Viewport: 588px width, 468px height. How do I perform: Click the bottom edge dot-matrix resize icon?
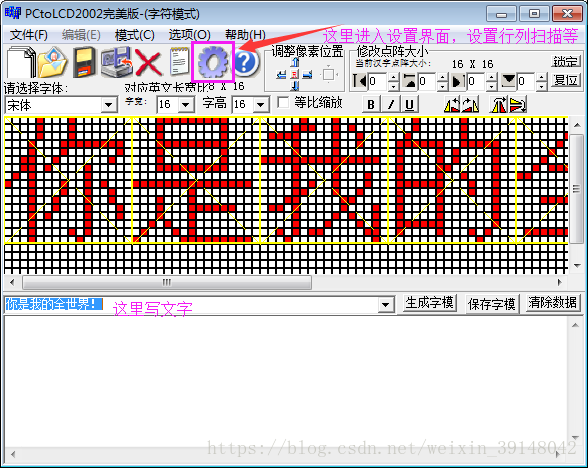[x=508, y=81]
